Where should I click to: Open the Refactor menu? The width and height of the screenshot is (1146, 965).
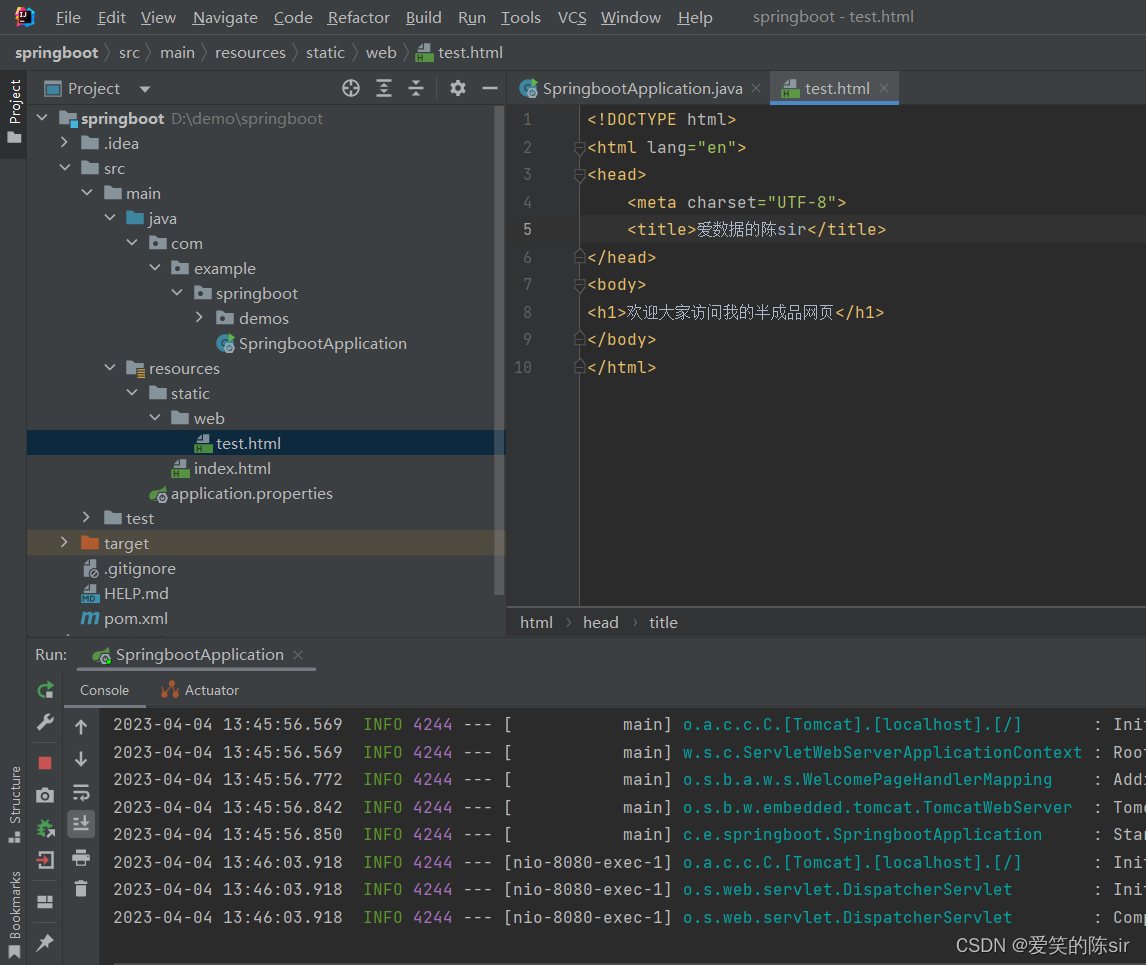coord(359,18)
